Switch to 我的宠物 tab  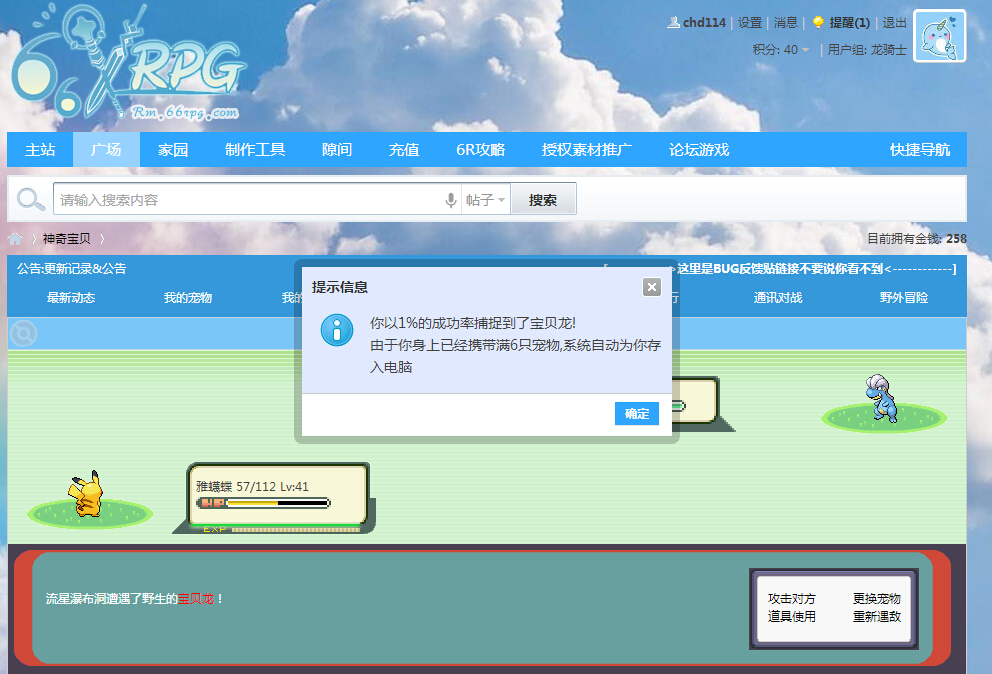click(x=188, y=297)
